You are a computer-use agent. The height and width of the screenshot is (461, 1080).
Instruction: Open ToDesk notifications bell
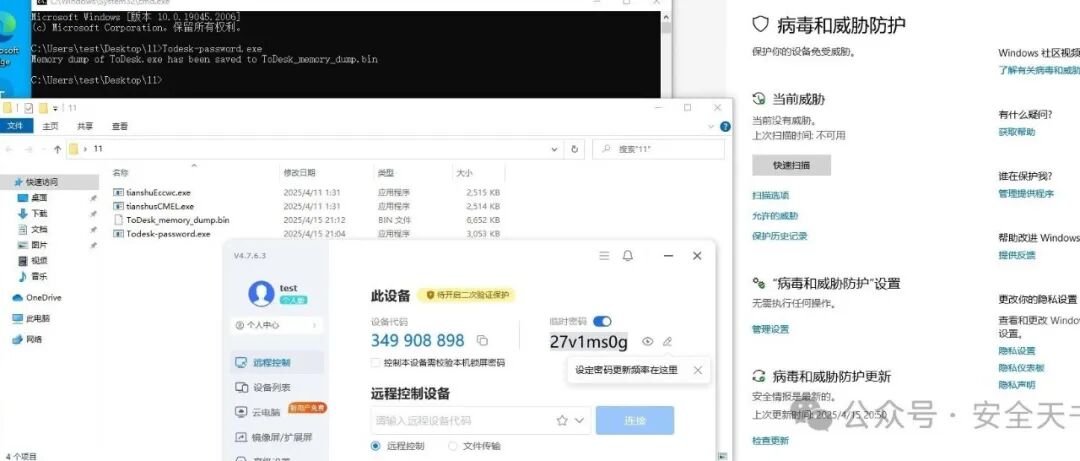coord(627,256)
